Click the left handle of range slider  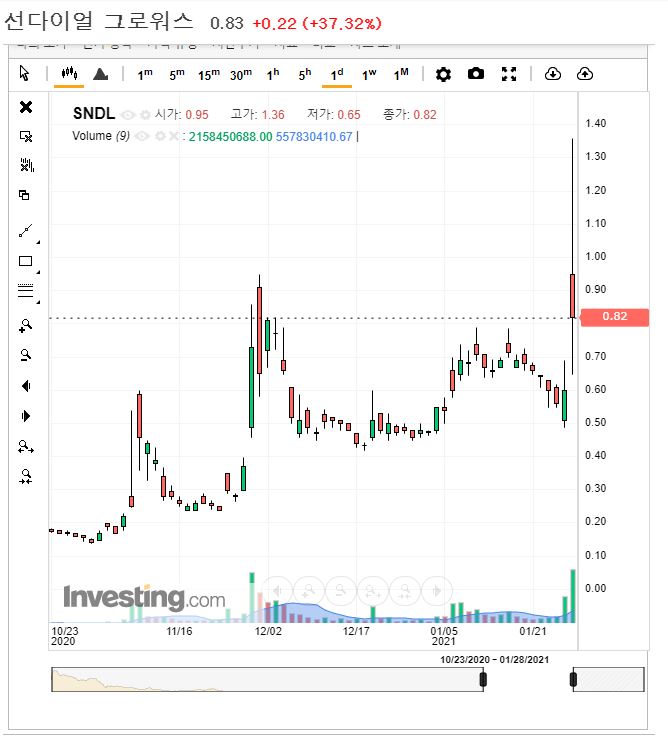(x=483, y=679)
